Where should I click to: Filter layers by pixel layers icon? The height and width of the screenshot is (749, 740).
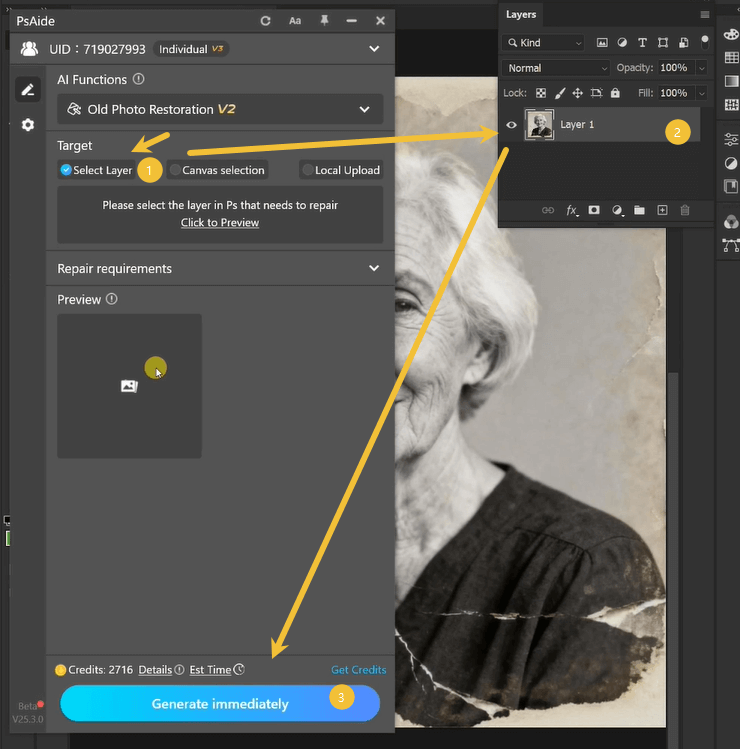point(602,43)
